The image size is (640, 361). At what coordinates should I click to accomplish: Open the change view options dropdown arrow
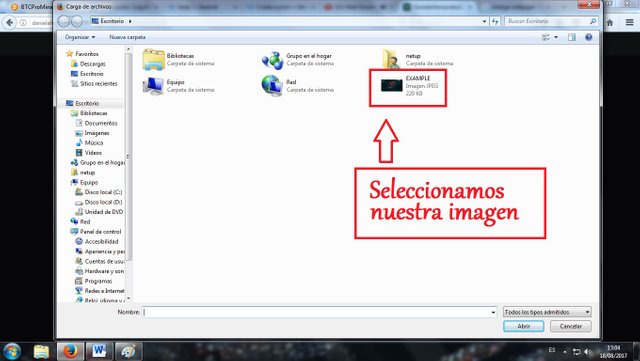(x=556, y=37)
